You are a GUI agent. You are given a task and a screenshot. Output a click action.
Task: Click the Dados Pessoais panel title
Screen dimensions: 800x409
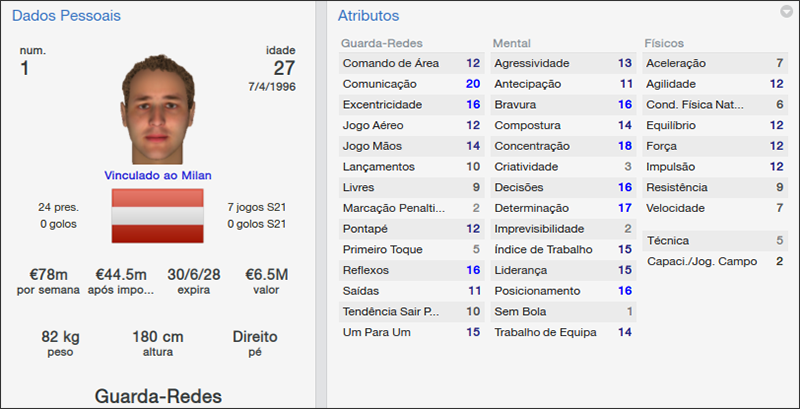point(54,16)
